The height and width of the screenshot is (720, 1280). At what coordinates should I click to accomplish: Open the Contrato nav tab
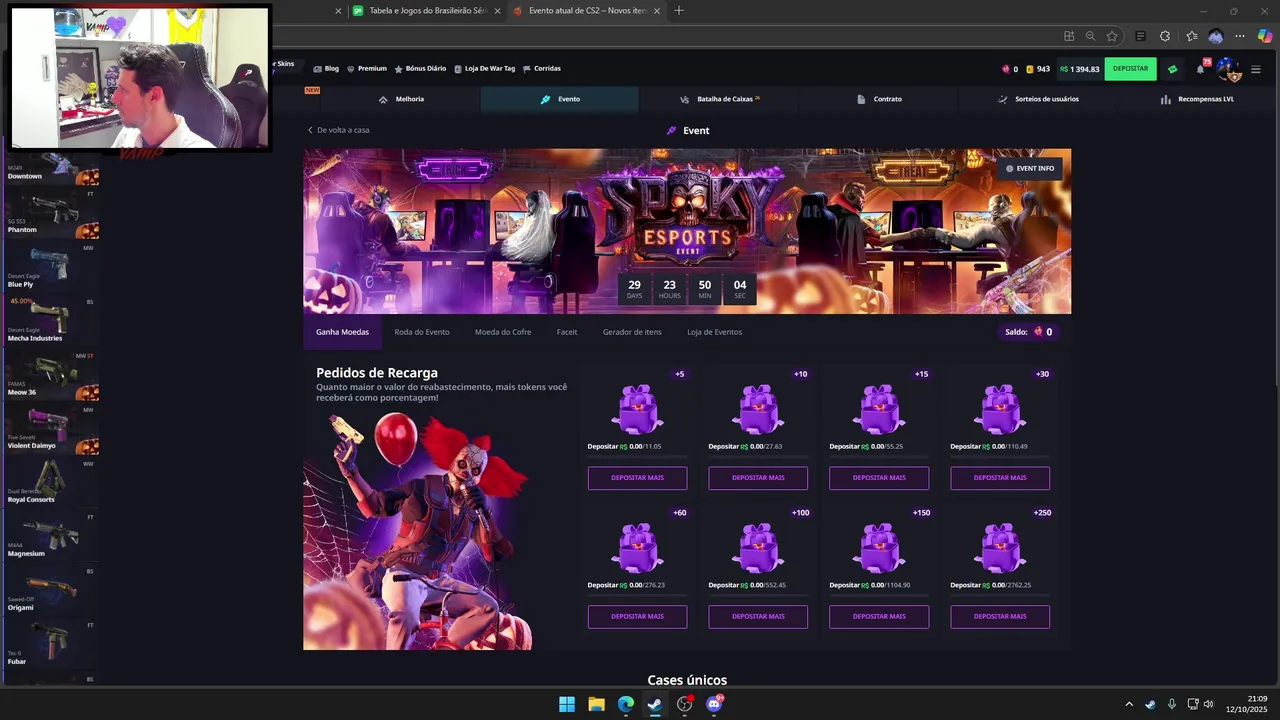(x=879, y=99)
